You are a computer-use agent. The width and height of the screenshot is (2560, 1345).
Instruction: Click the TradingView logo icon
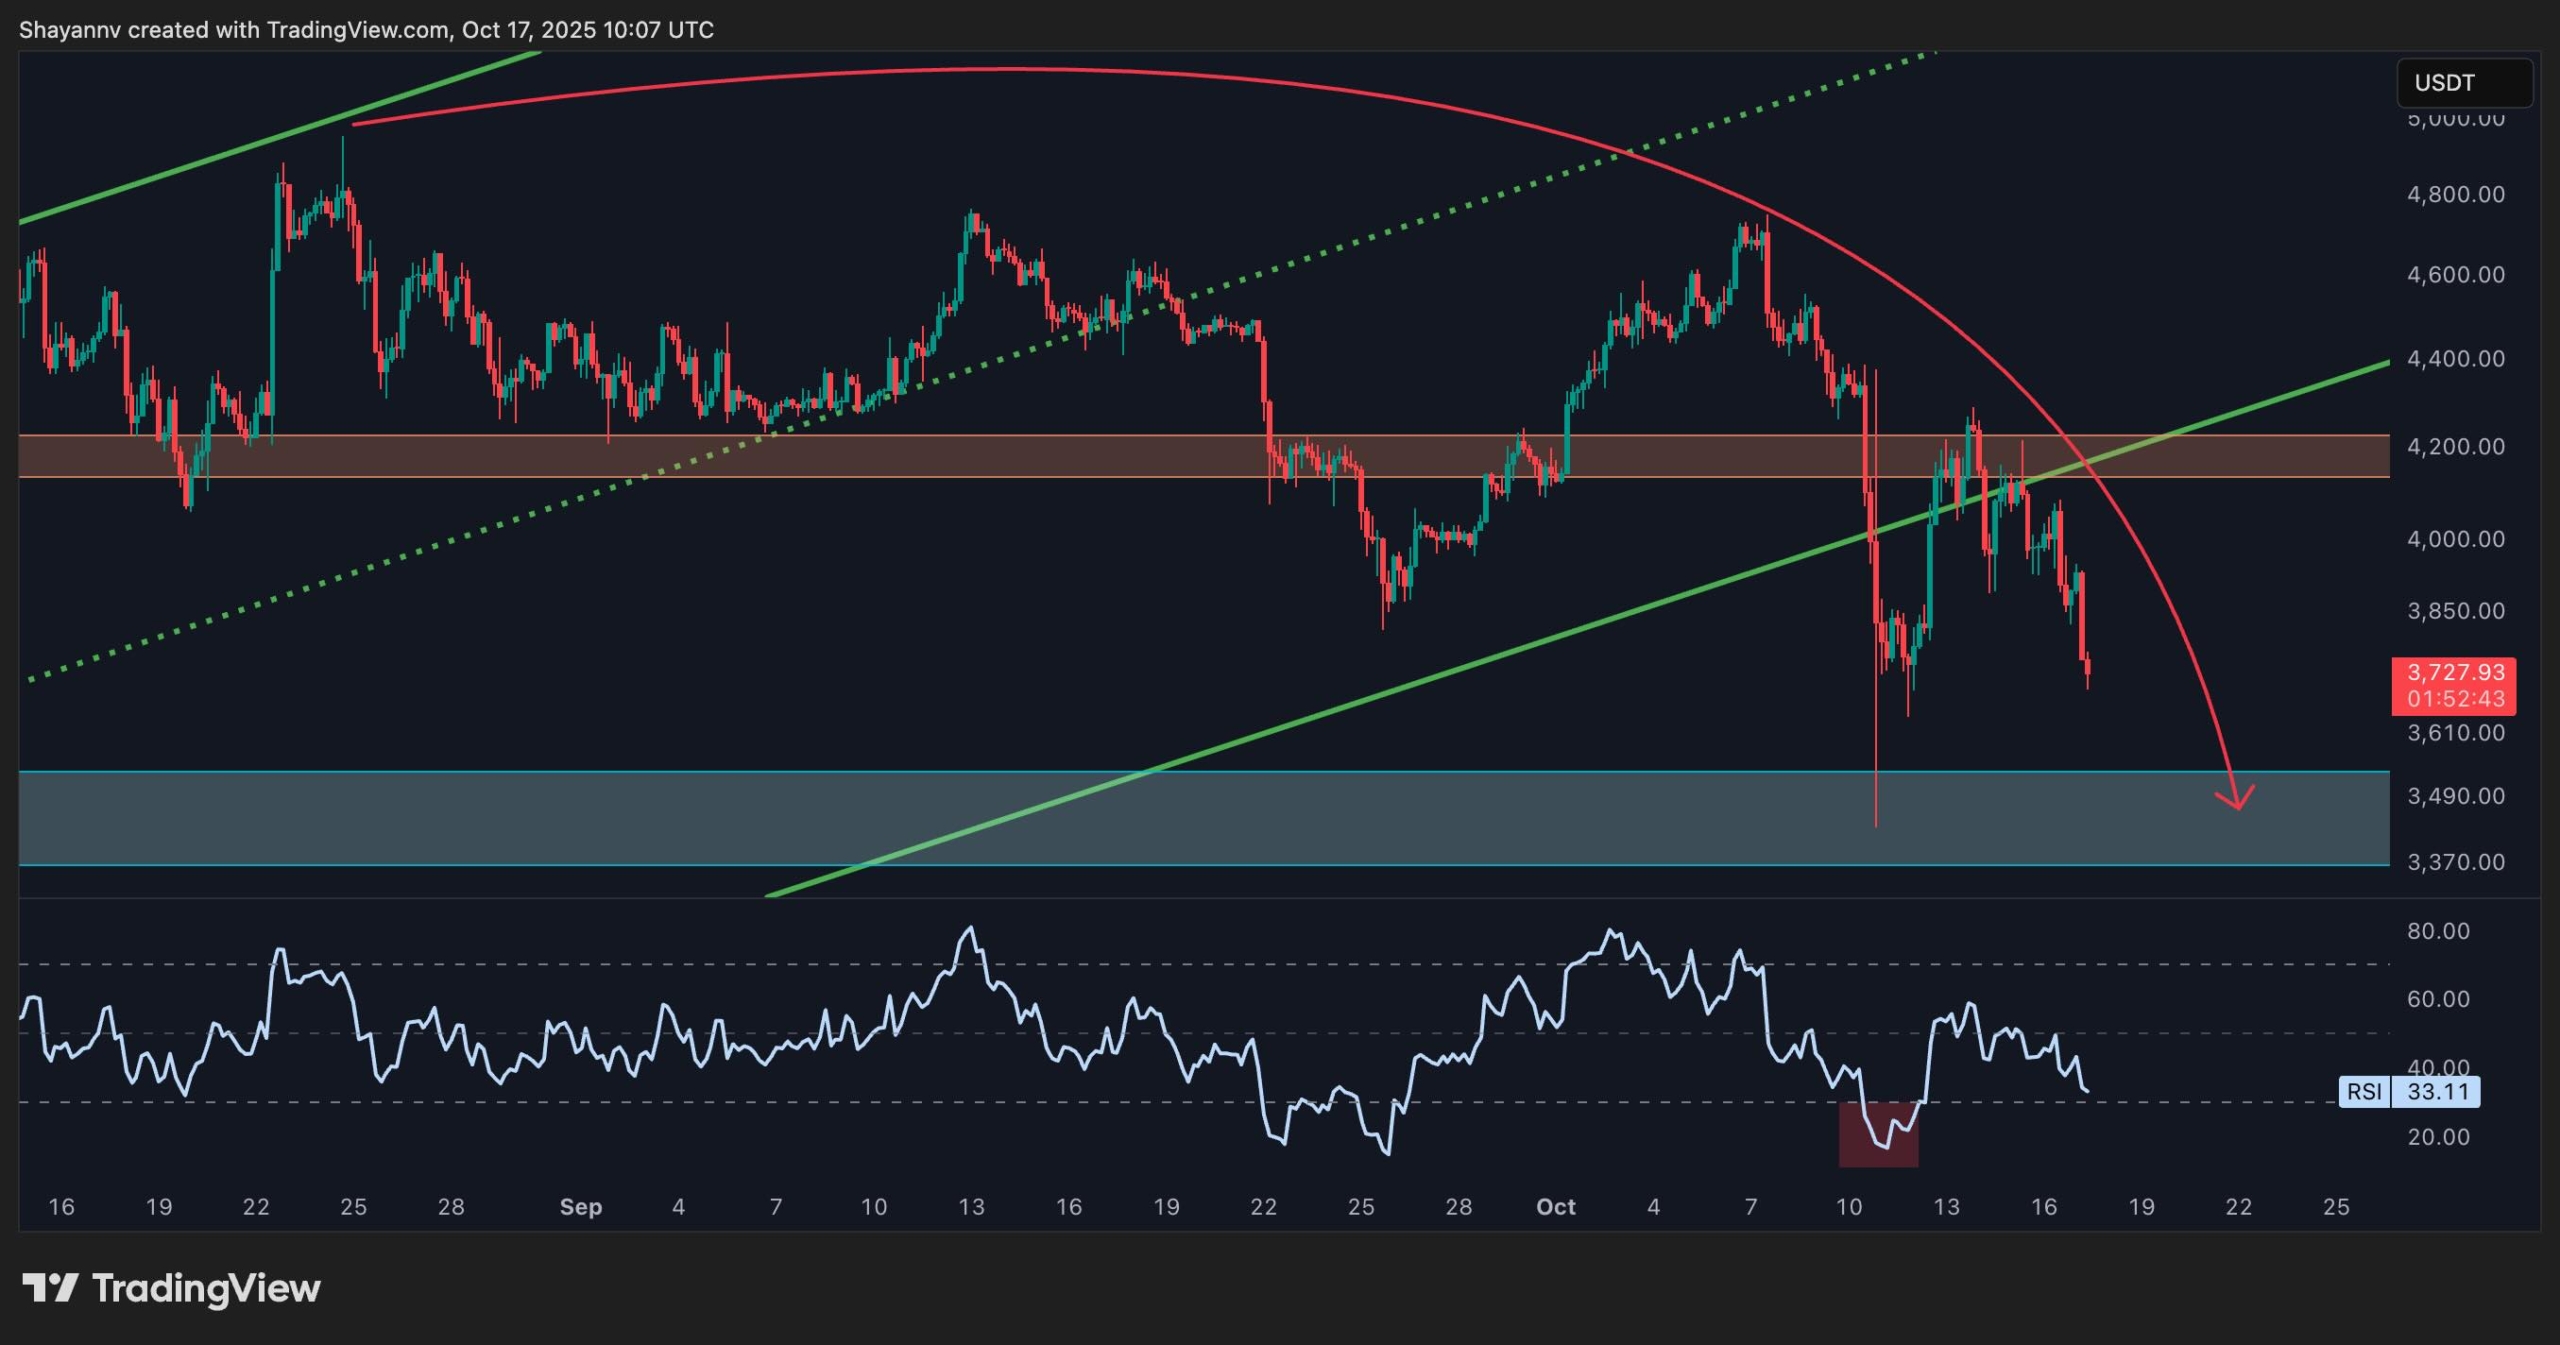tap(50, 1288)
